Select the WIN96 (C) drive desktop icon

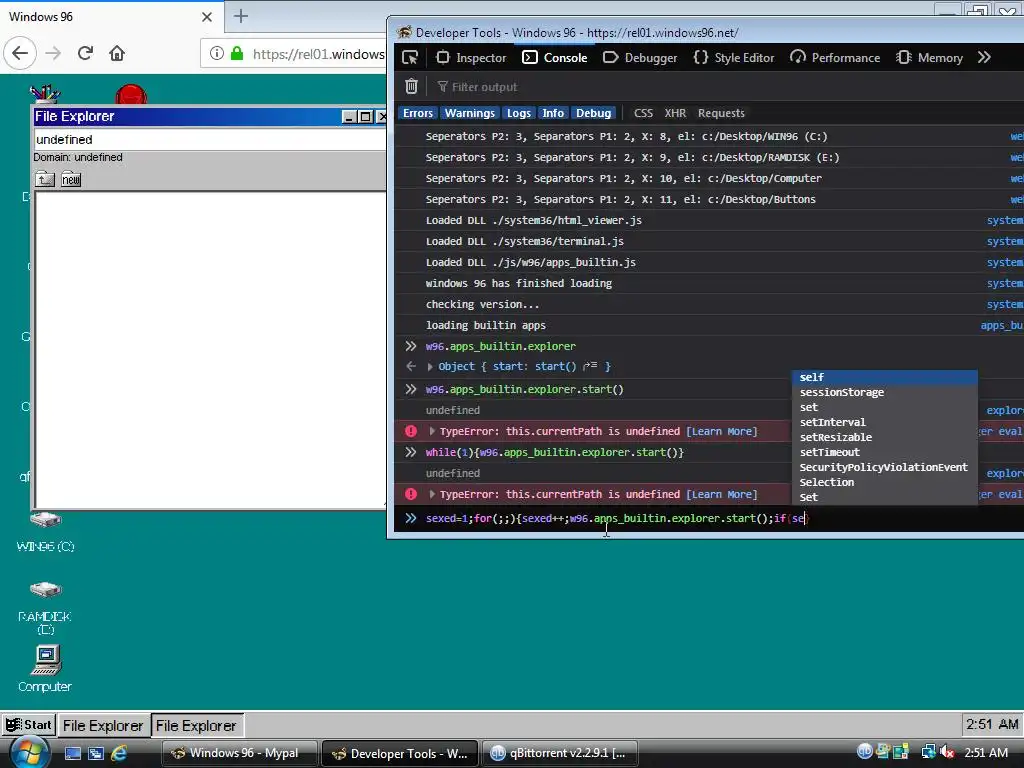tap(45, 532)
